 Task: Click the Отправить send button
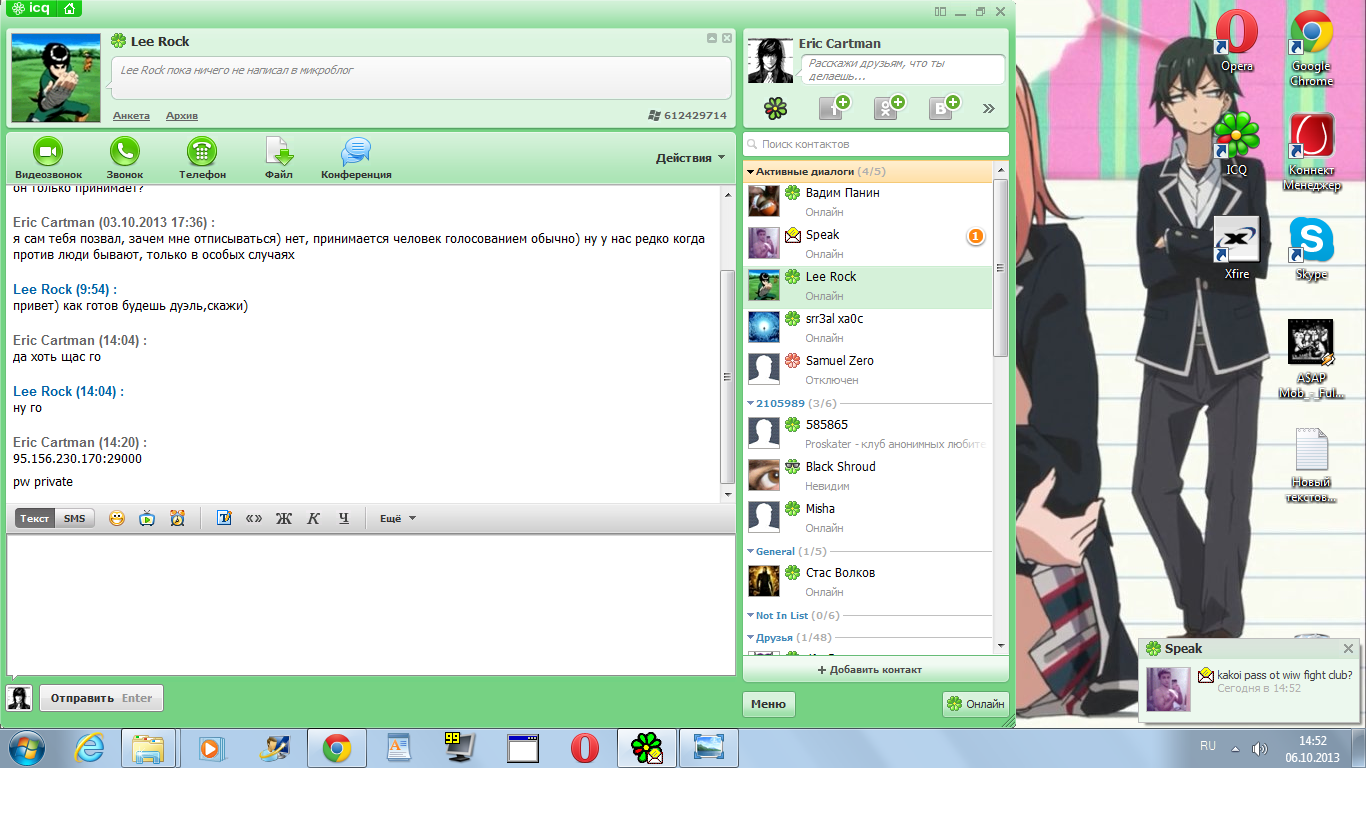coord(101,698)
